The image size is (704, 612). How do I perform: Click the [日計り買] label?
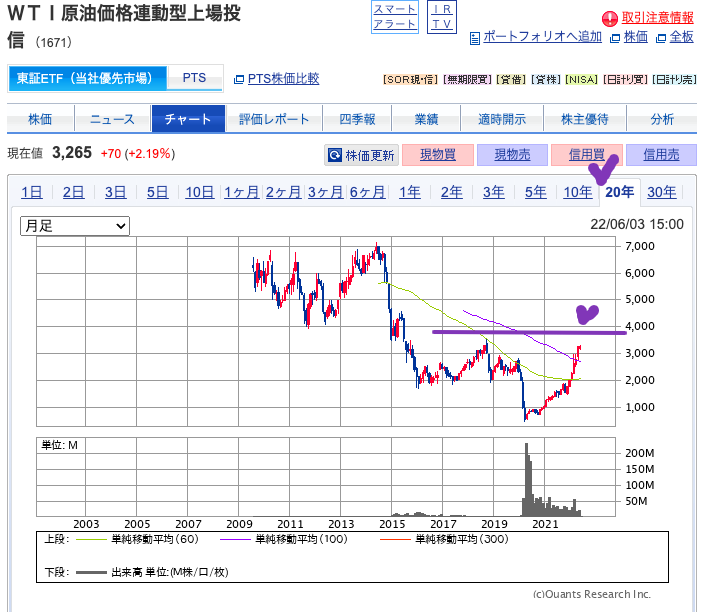pyautogui.click(x=625, y=79)
